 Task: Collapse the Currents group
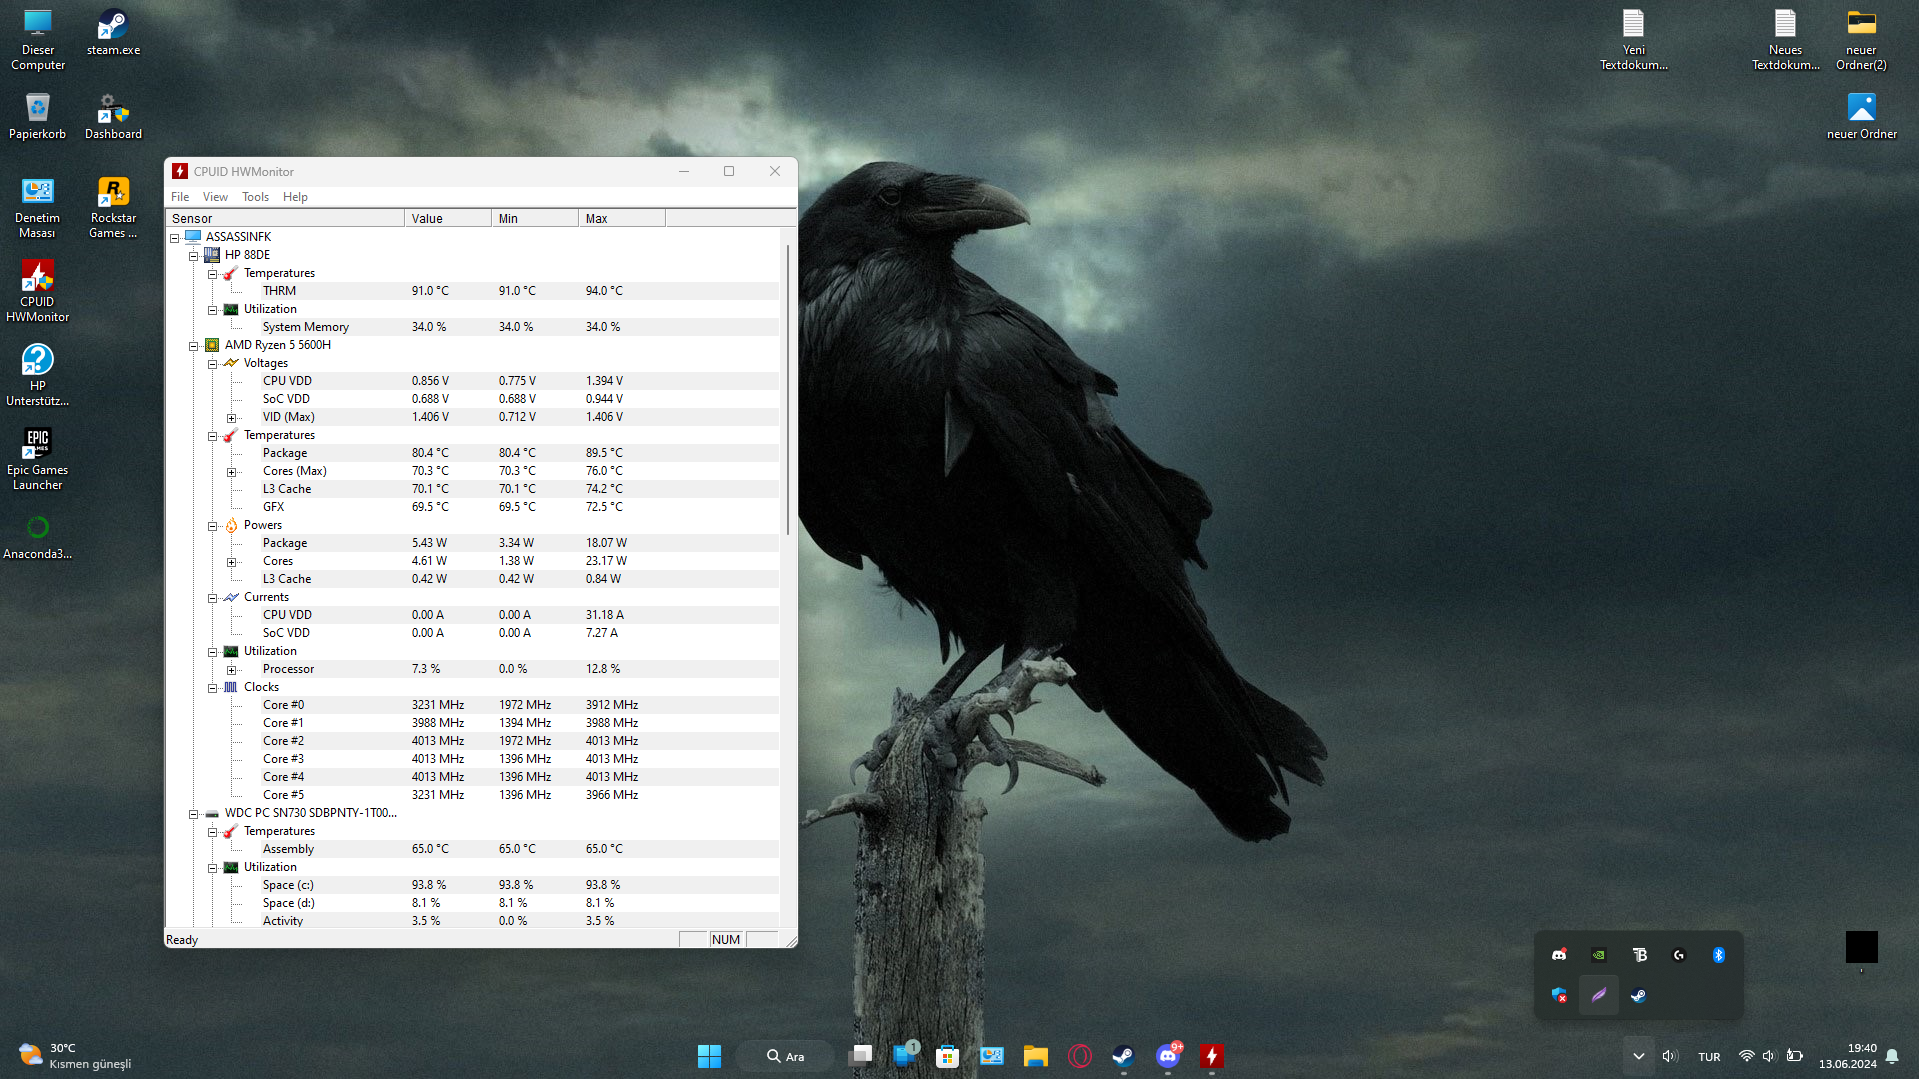coord(212,598)
